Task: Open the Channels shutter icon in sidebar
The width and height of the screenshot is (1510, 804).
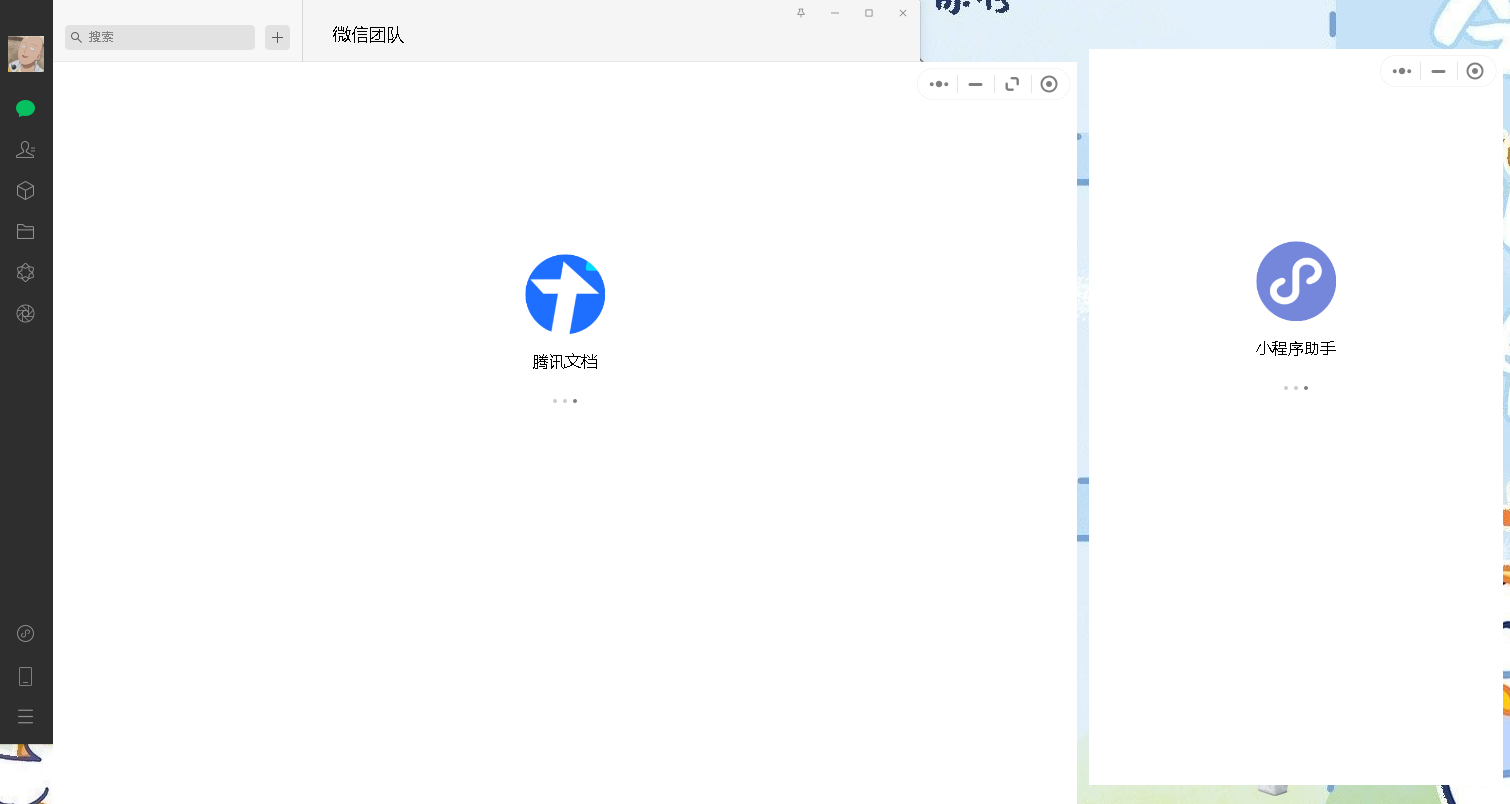Action: tap(26, 314)
